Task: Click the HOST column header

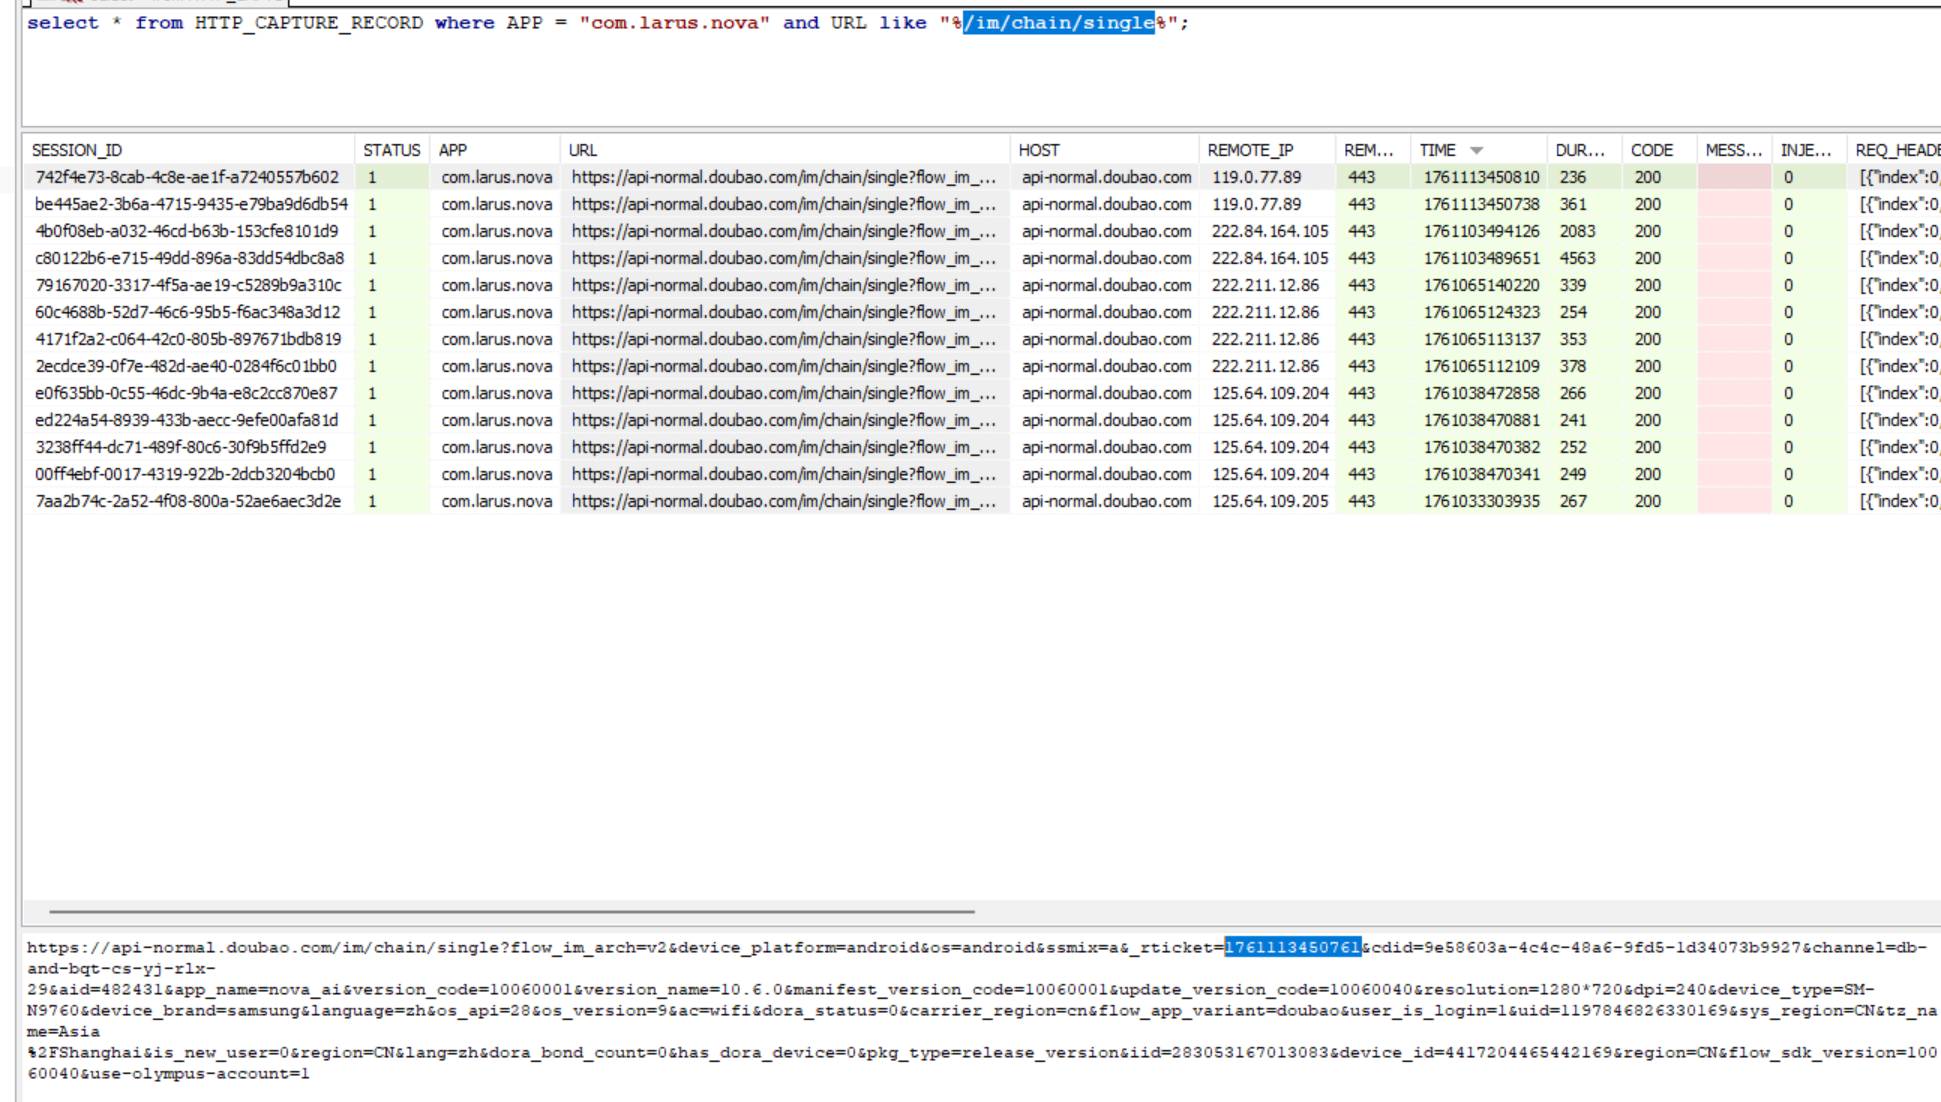Action: (1038, 150)
